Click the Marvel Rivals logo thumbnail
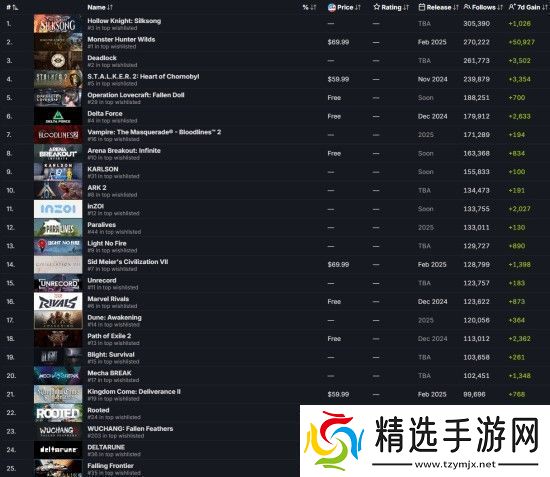 [x=58, y=302]
